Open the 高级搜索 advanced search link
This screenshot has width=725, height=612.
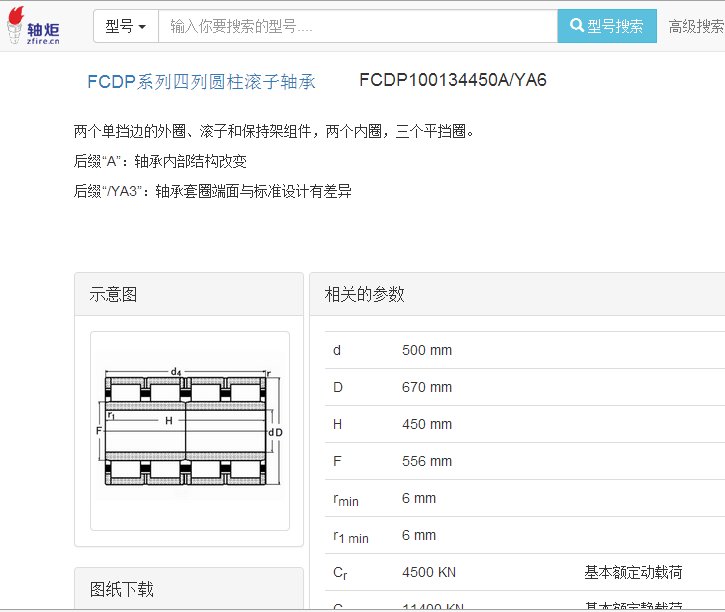click(696, 26)
